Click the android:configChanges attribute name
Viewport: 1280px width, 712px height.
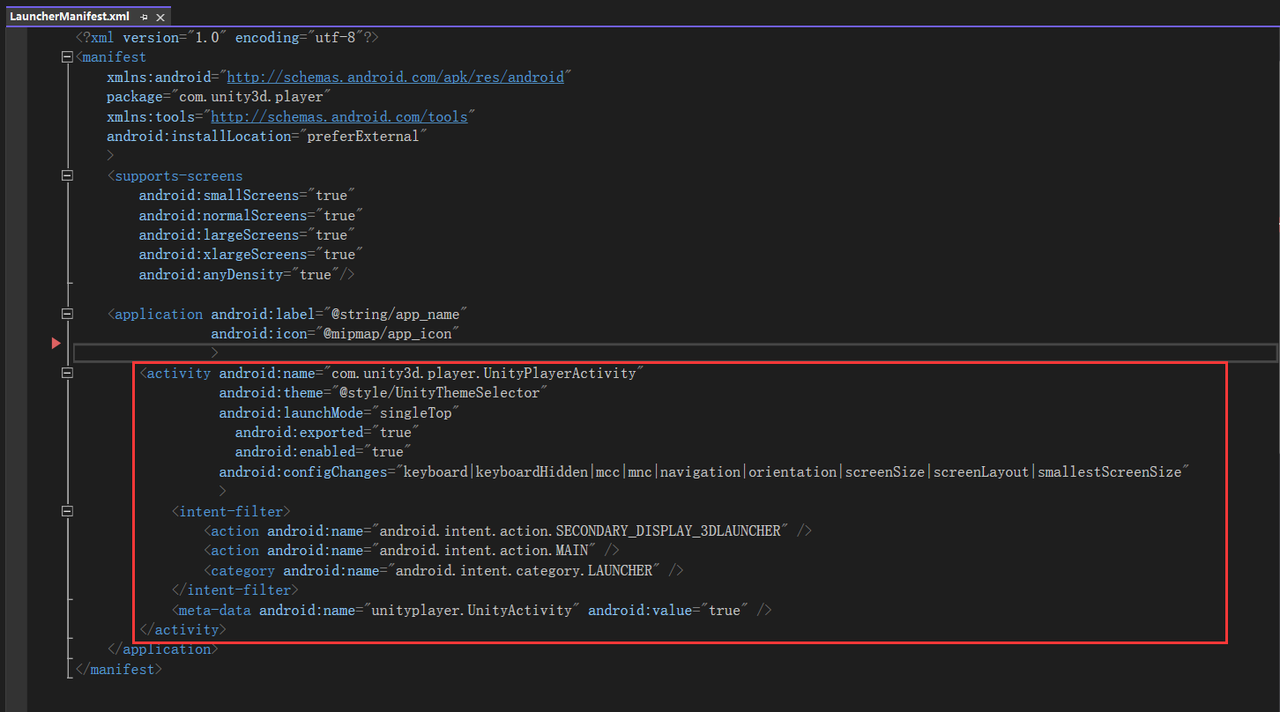click(302, 471)
